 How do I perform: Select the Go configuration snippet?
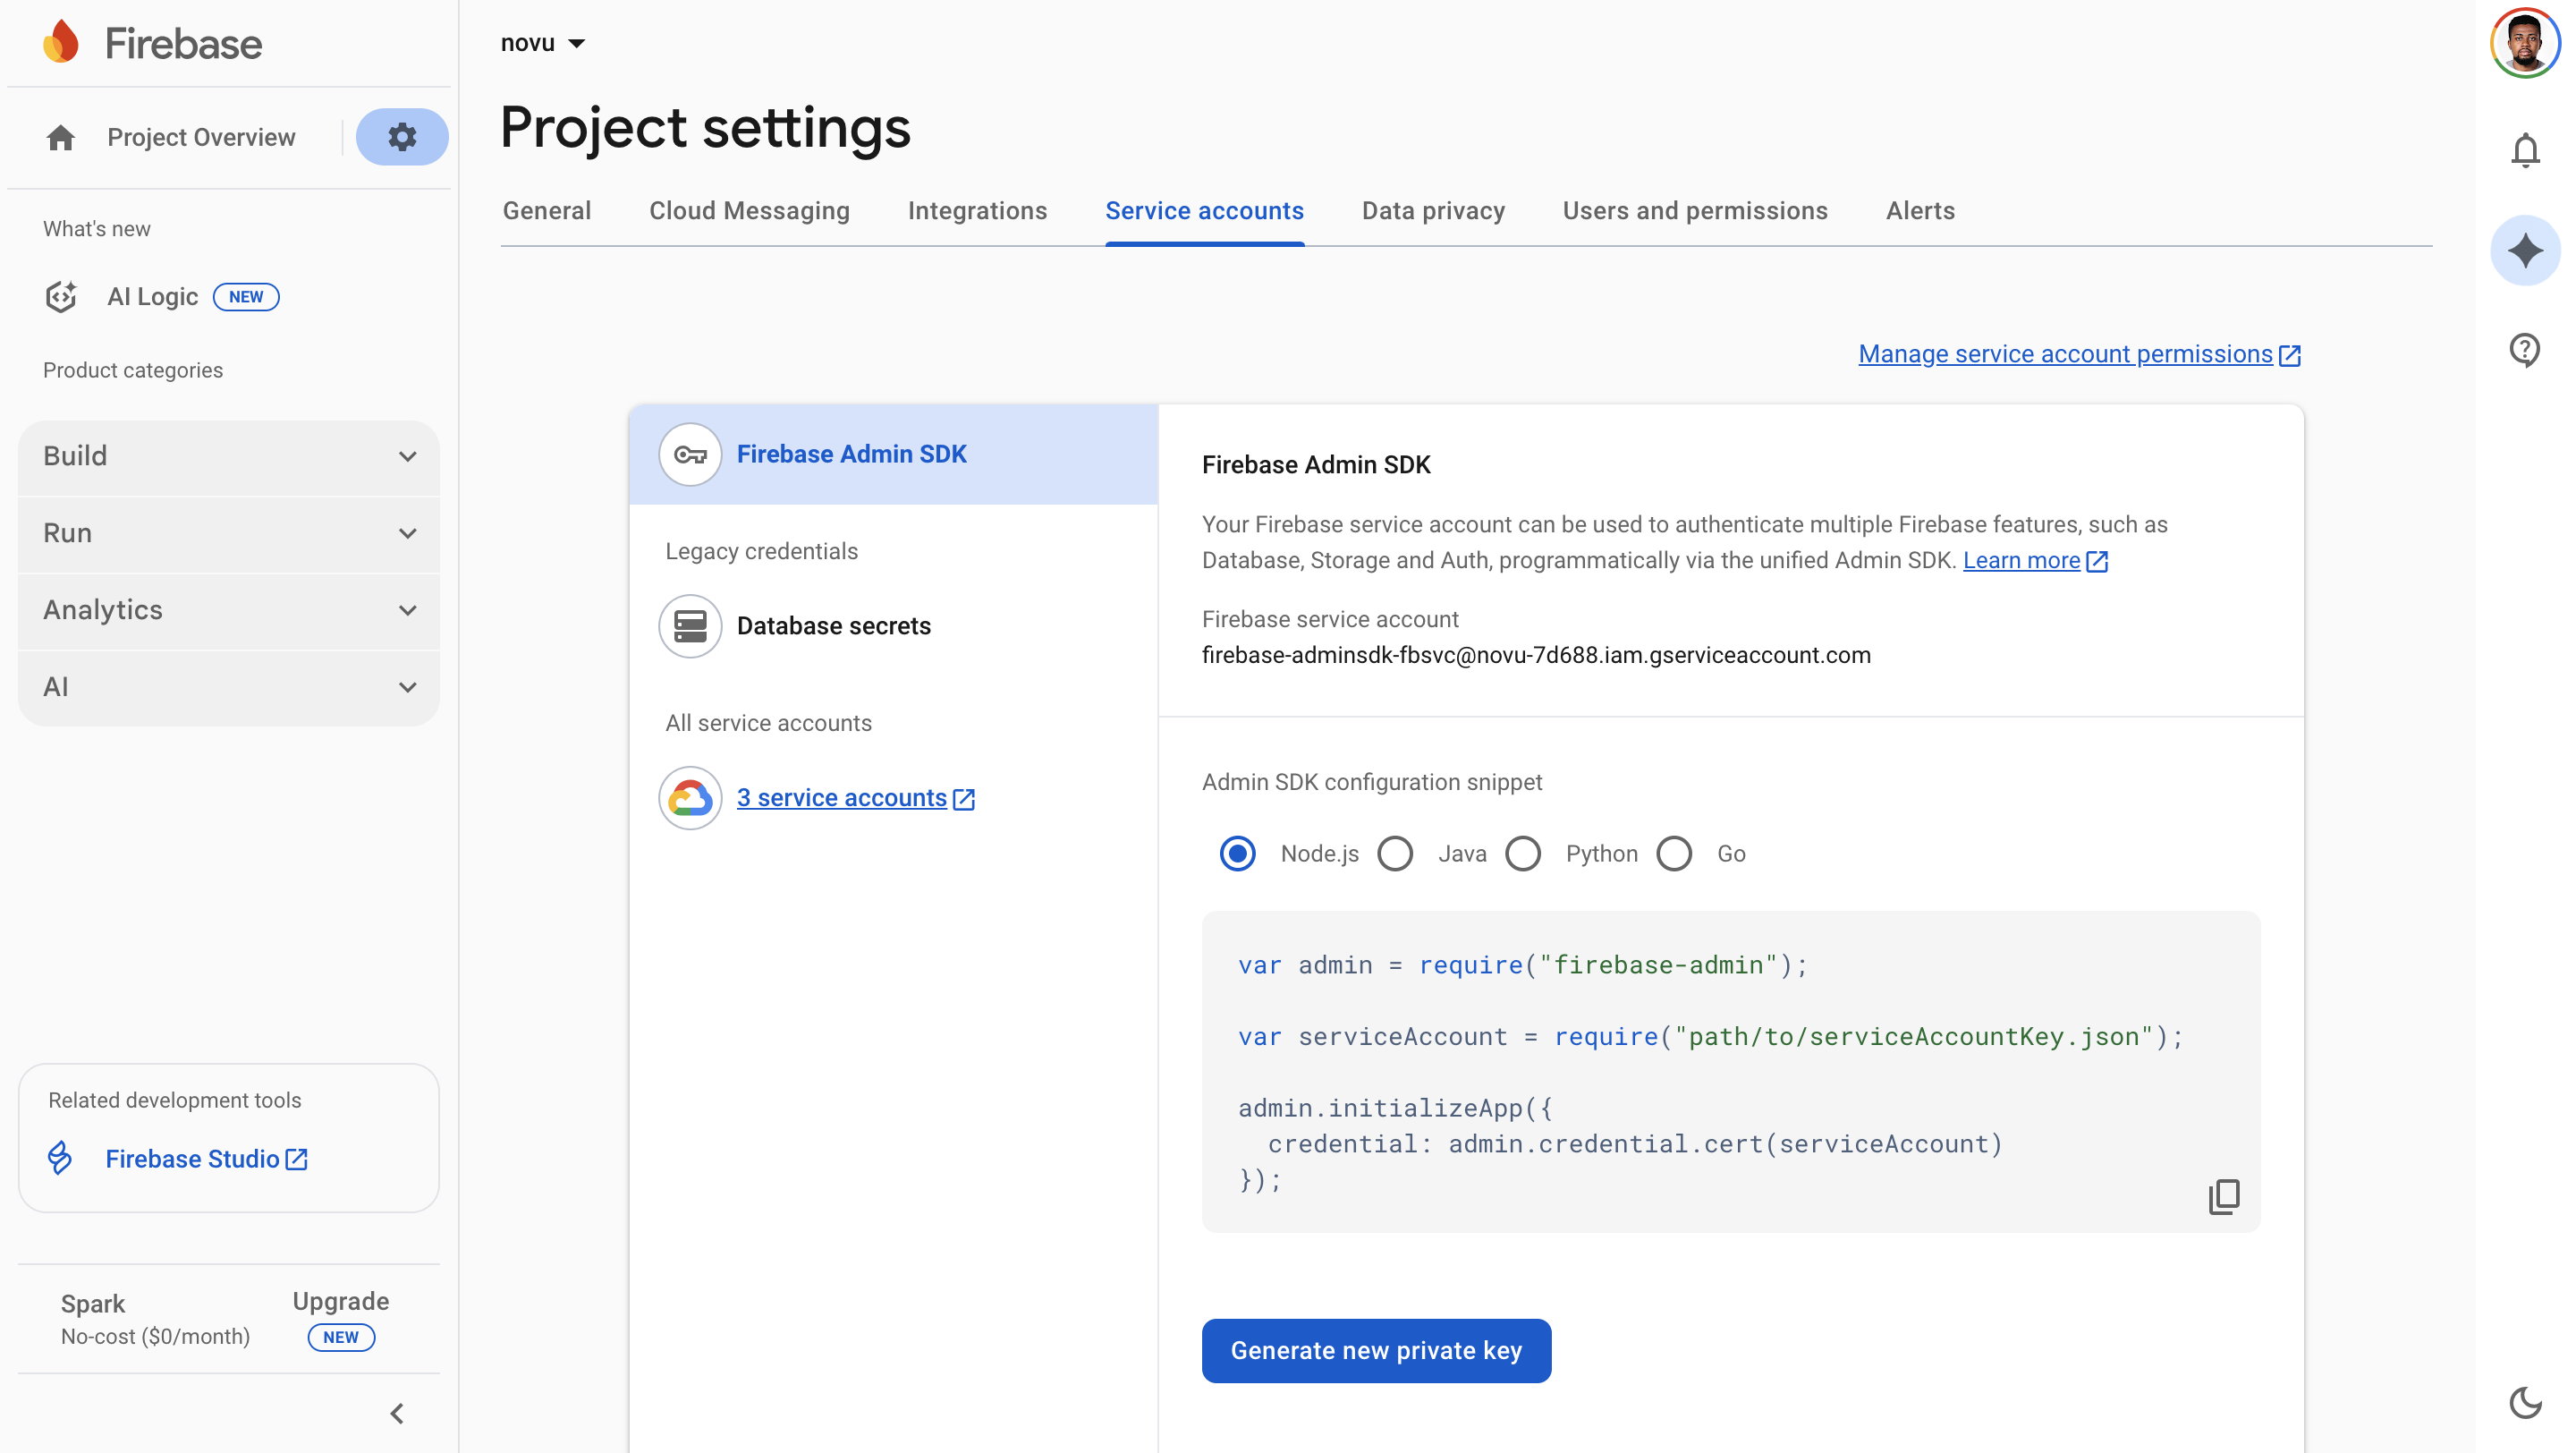[1674, 853]
